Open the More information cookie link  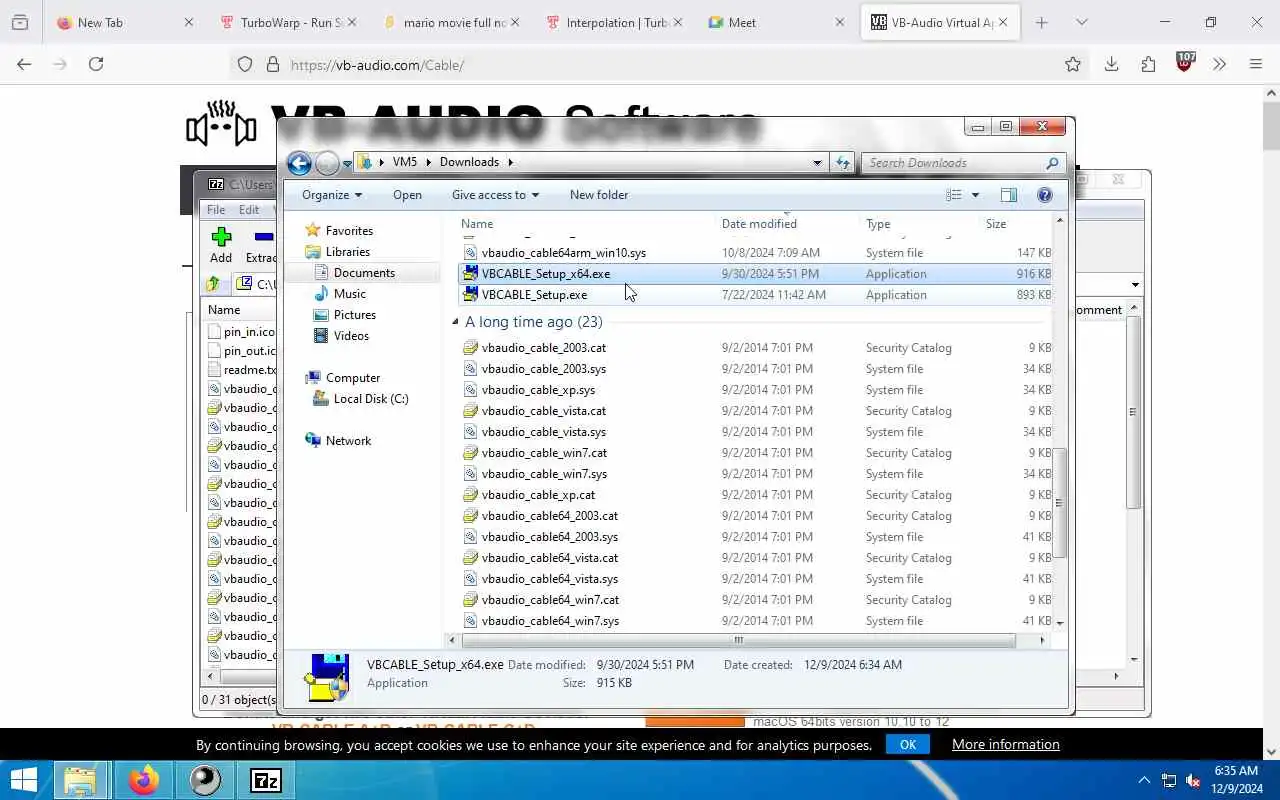tap(1005, 744)
